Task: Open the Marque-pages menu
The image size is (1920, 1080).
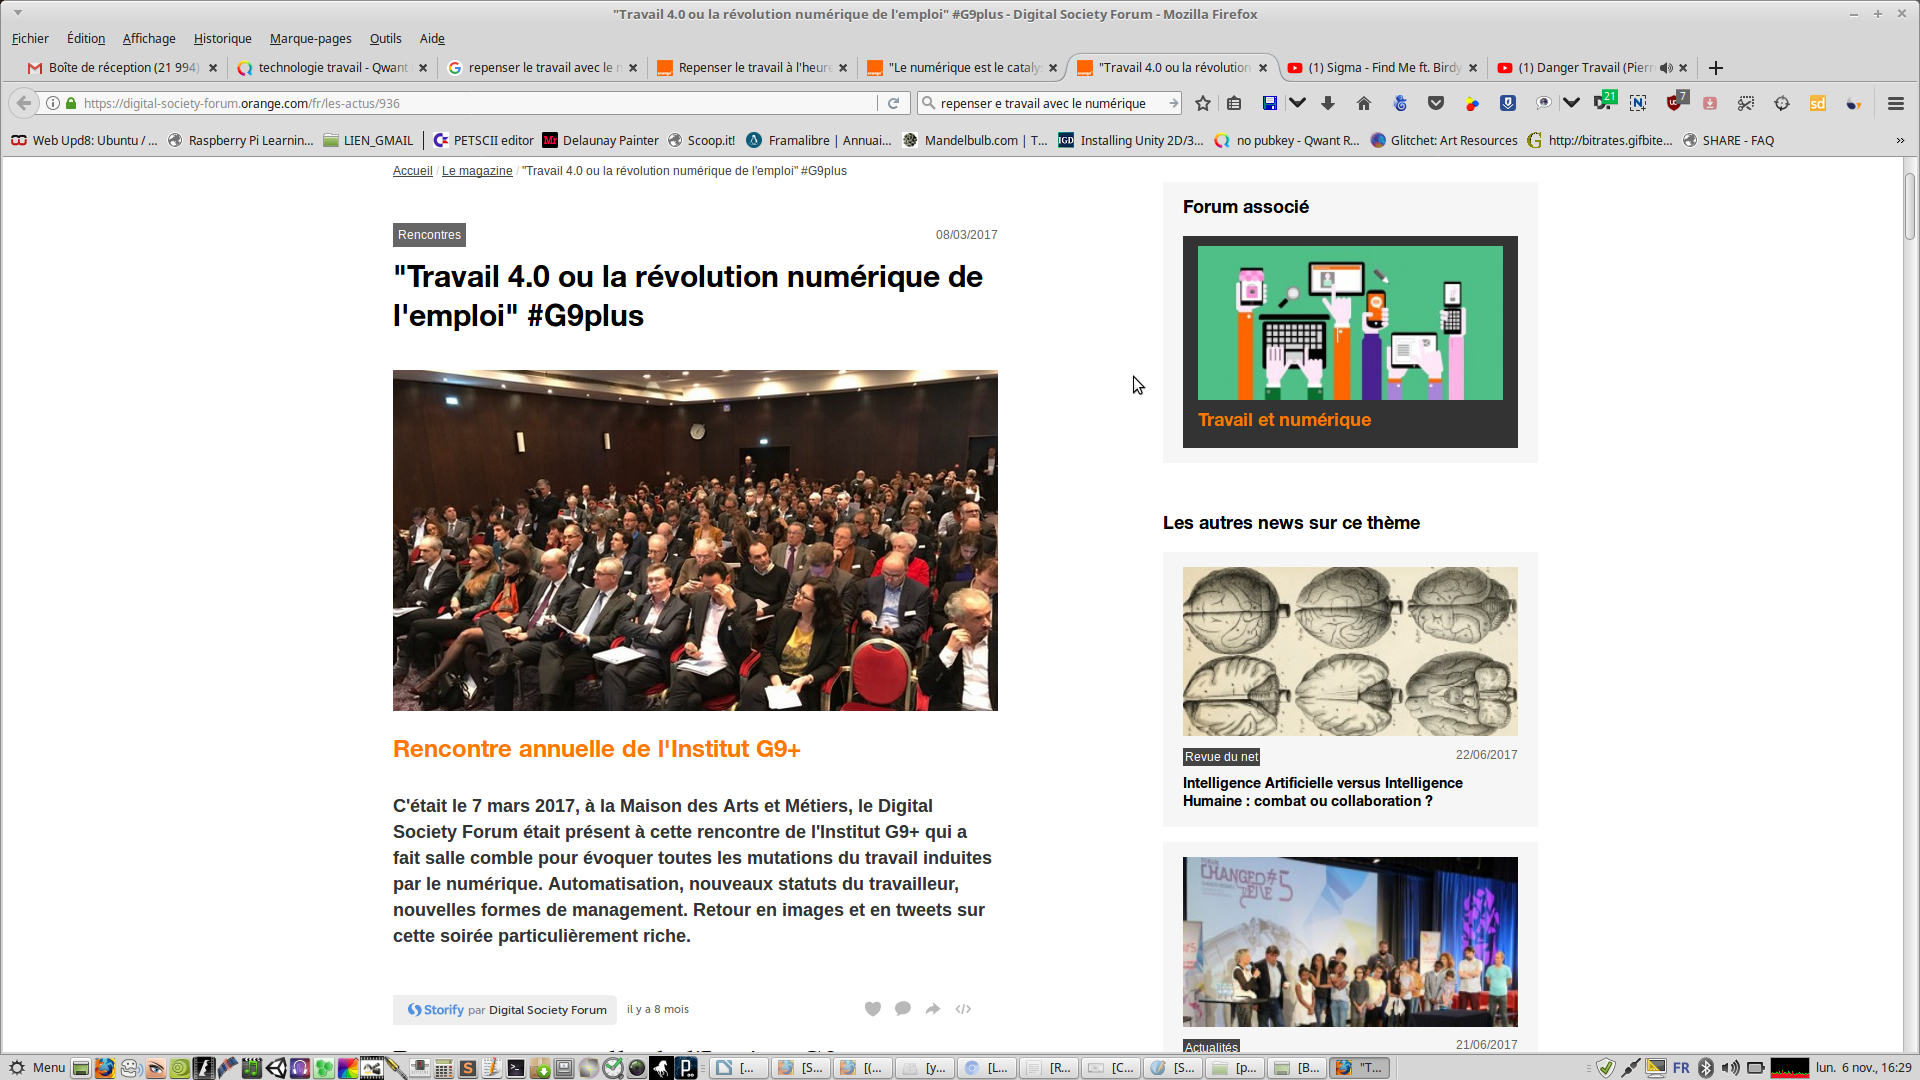Action: pyautogui.click(x=310, y=39)
